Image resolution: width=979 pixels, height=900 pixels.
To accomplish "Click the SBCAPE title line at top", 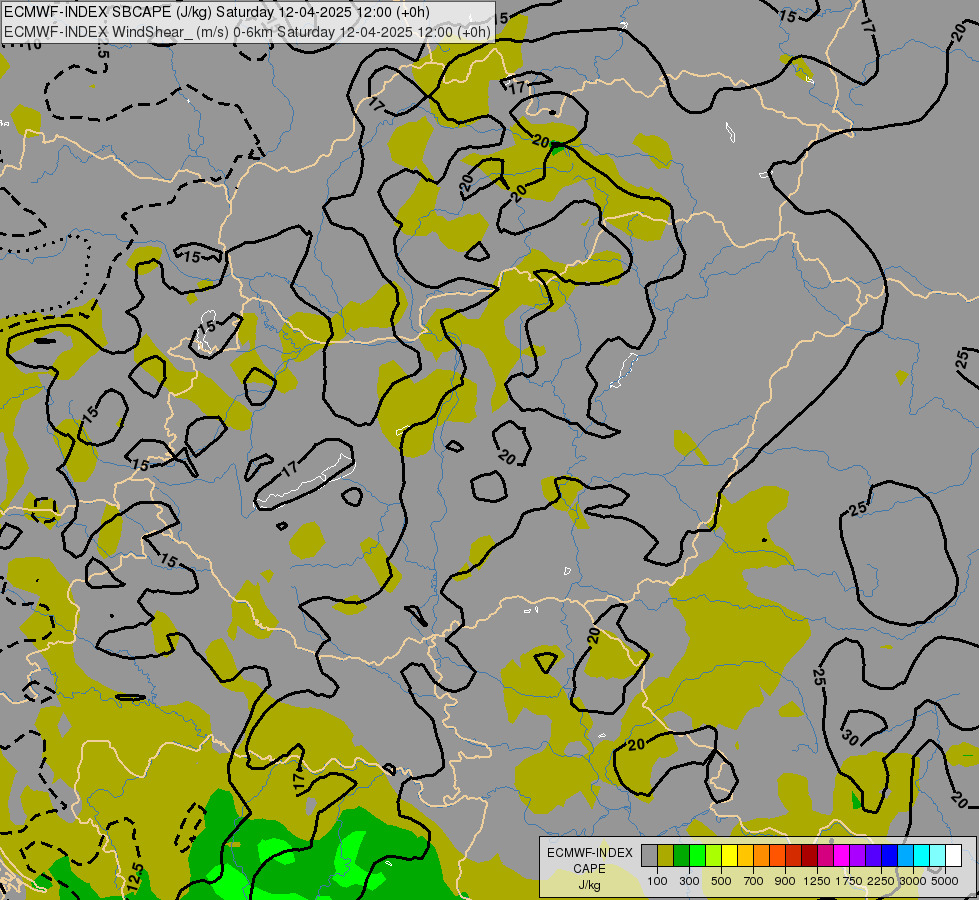I will point(217,12).
